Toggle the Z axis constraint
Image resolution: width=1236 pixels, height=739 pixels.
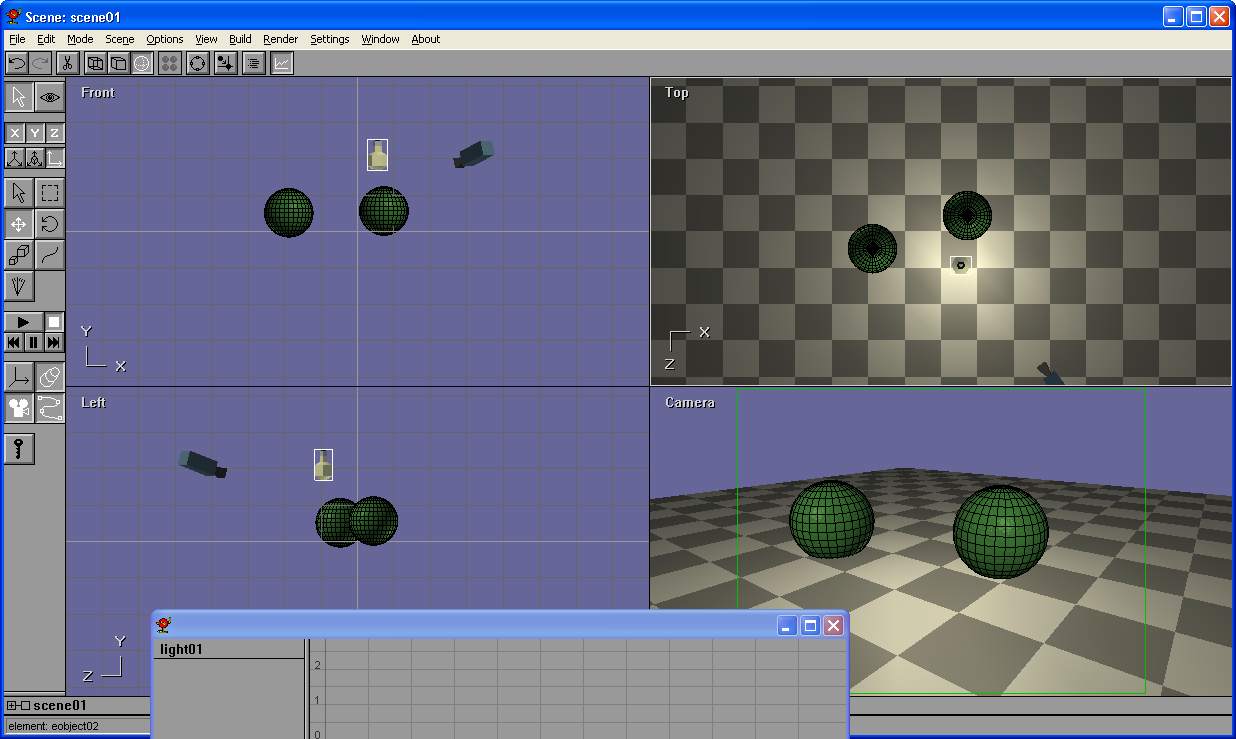(x=54, y=133)
